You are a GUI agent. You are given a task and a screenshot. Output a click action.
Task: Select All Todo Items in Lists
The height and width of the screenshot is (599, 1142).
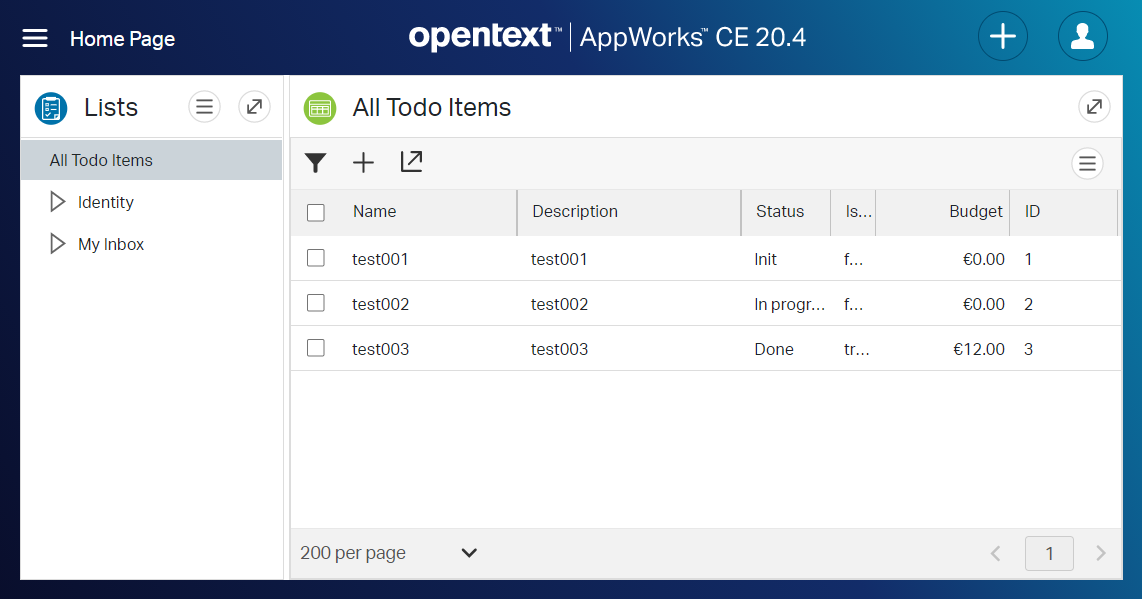tap(151, 160)
